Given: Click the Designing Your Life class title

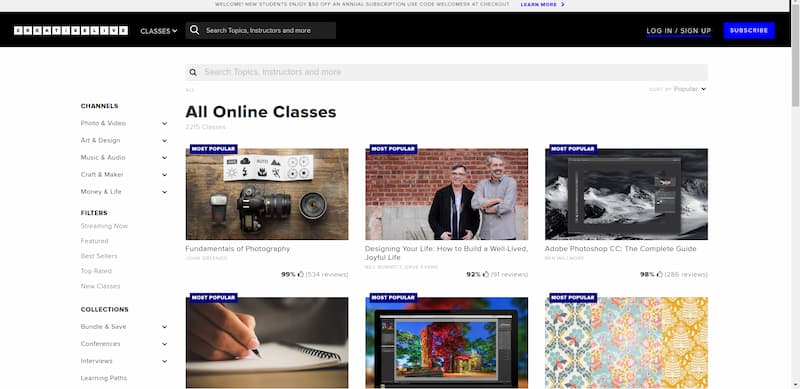Looking at the screenshot, I should coord(446,253).
